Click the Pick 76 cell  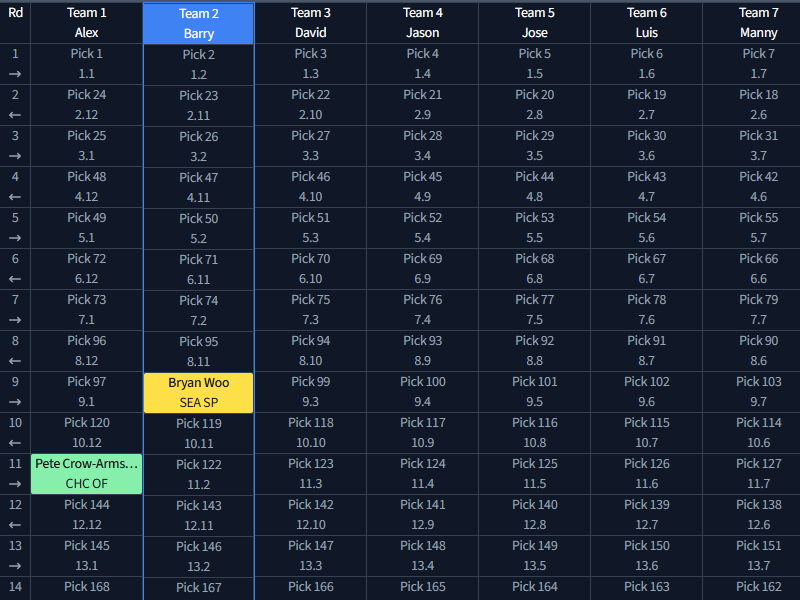point(422,310)
